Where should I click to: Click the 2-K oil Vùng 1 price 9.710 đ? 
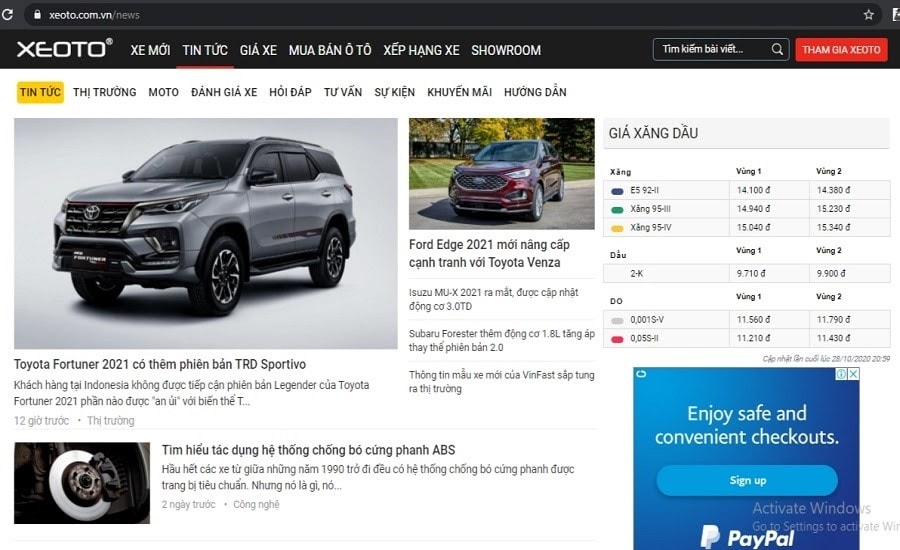point(751,273)
